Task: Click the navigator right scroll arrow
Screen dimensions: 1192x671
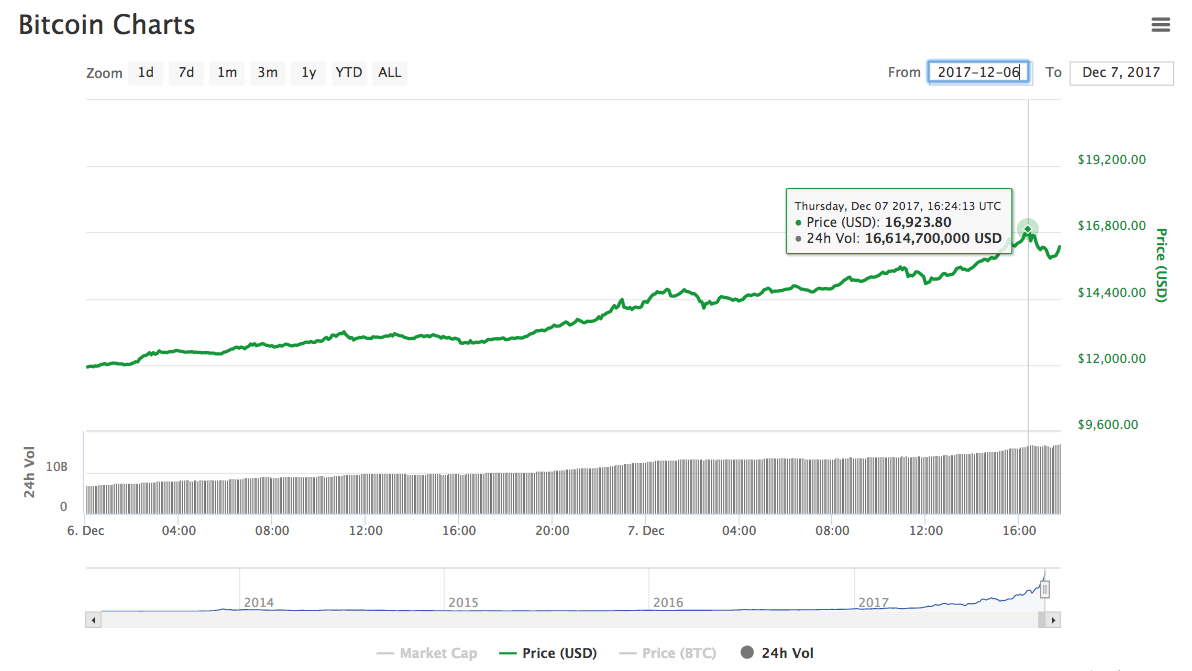Action: [1053, 620]
